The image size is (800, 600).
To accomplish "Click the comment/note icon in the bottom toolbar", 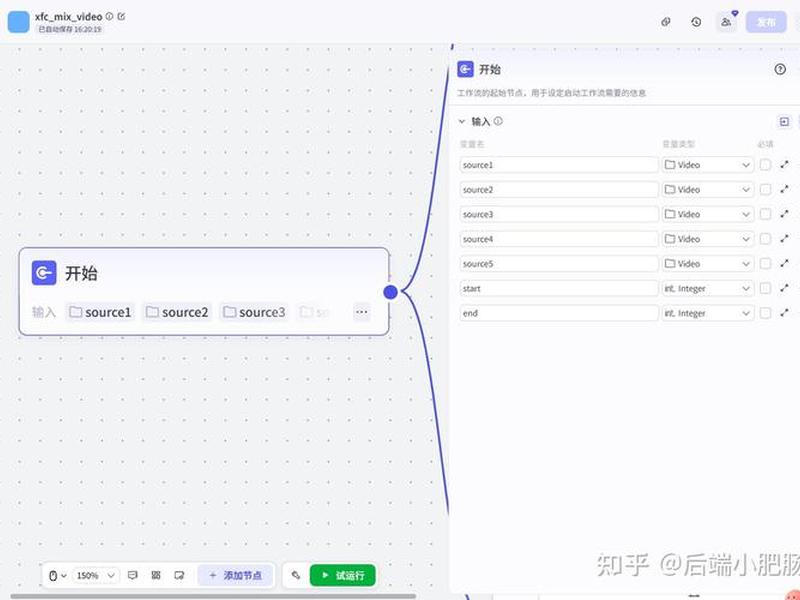I will pyautogui.click(x=133, y=576).
